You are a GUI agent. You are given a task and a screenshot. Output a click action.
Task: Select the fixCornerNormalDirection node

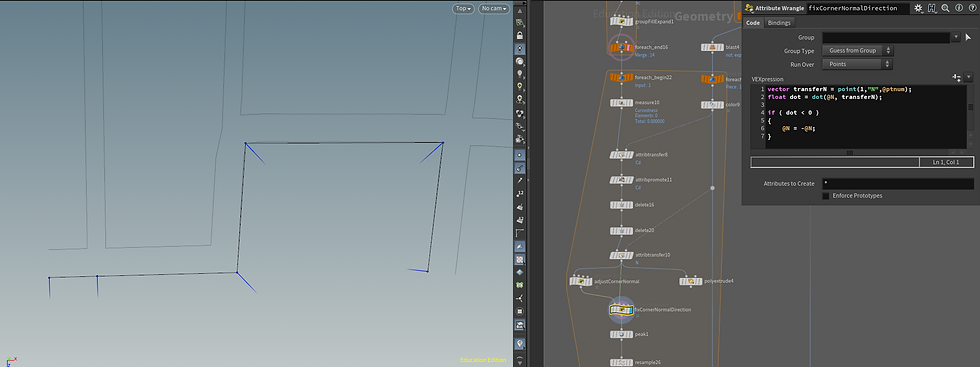point(621,309)
